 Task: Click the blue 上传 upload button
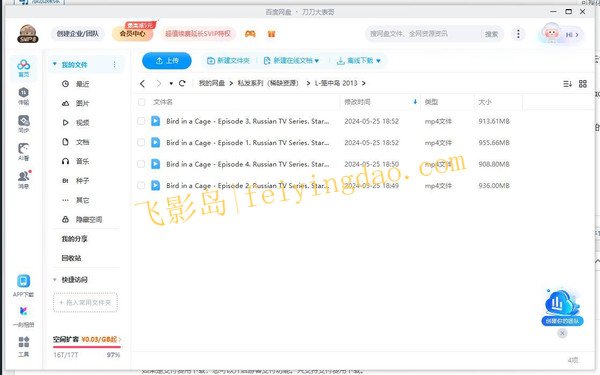[x=167, y=60]
